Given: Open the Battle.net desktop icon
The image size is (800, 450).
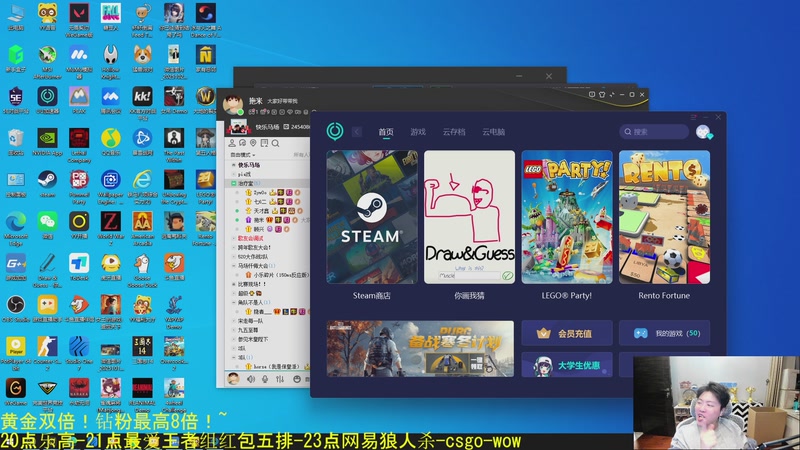Looking at the screenshot, I should [142, 141].
